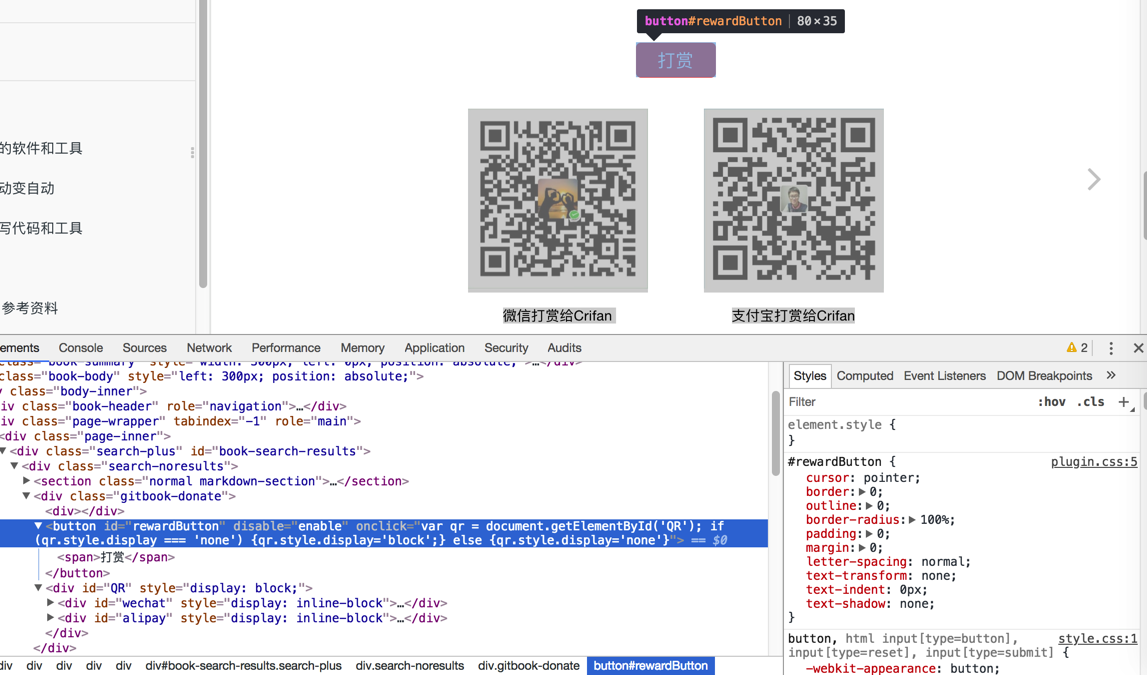
Task: Click the #rewardButton selector text
Action: 835,462
